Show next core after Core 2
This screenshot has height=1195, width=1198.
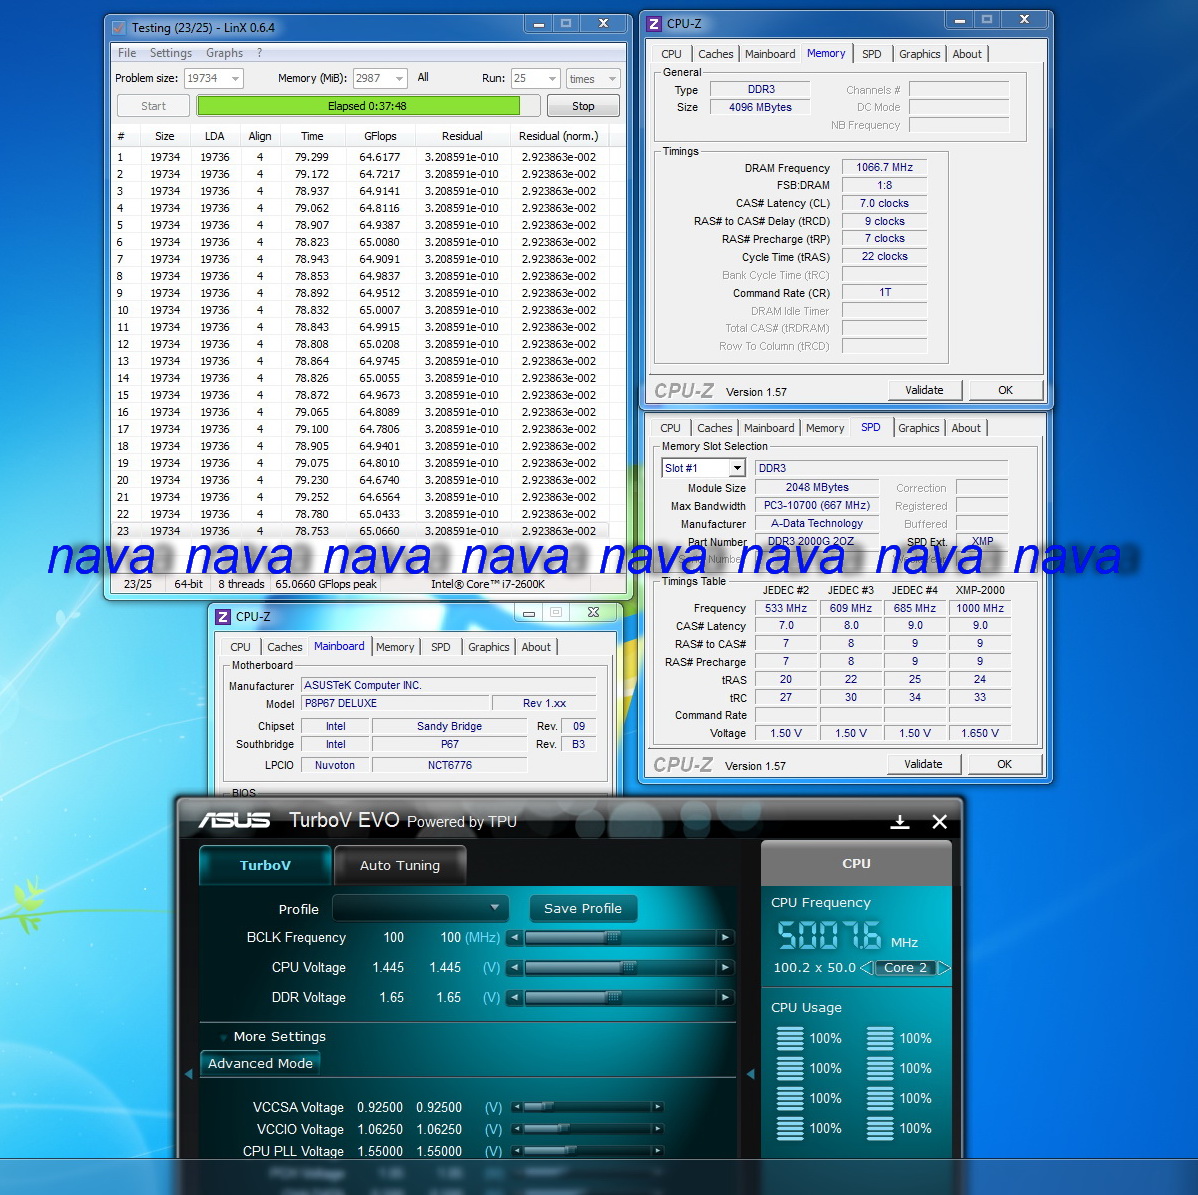pyautogui.click(x=944, y=968)
